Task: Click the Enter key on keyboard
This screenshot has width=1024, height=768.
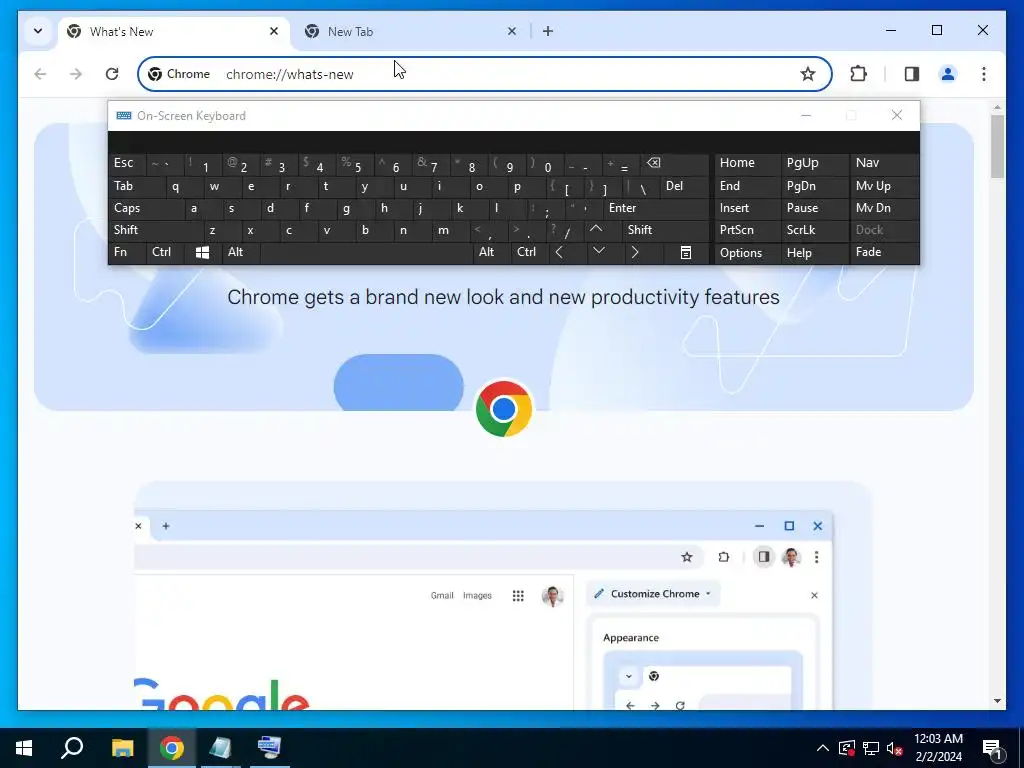Action: click(656, 208)
